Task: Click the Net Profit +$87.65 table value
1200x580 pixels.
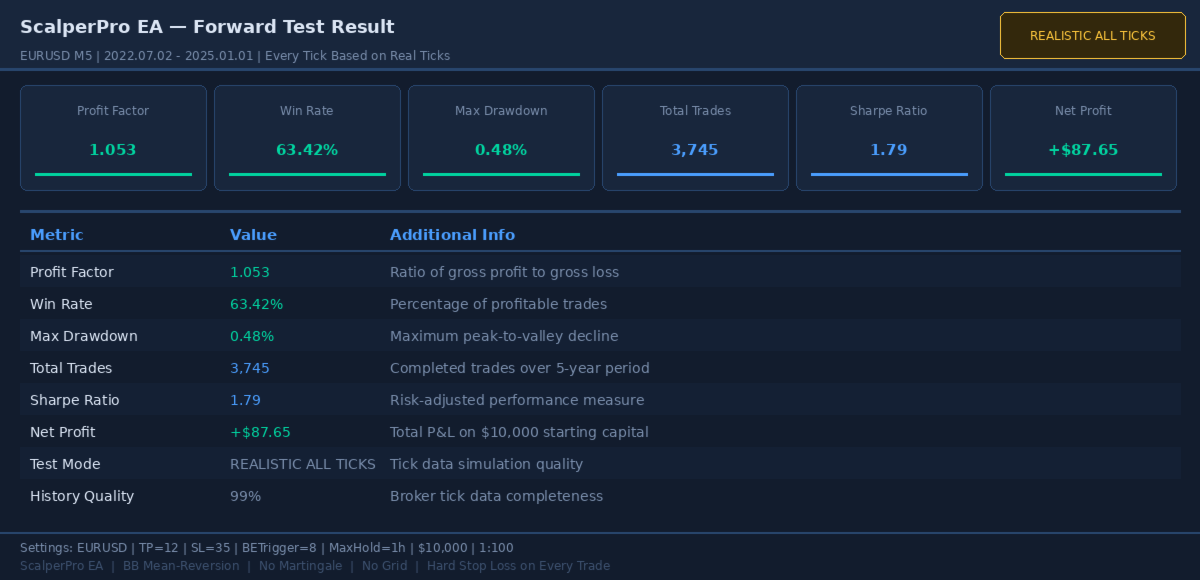Action: (x=260, y=432)
